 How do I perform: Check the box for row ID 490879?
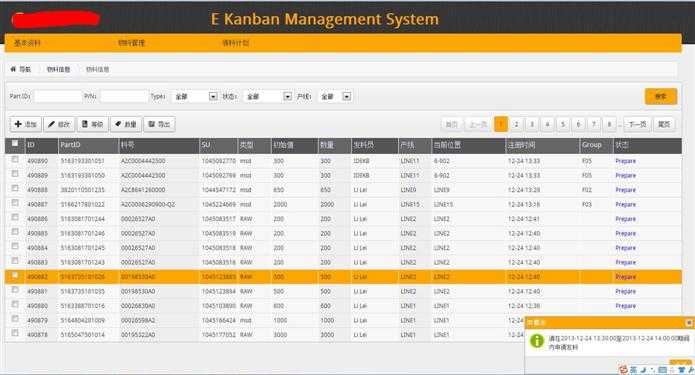click(15, 319)
